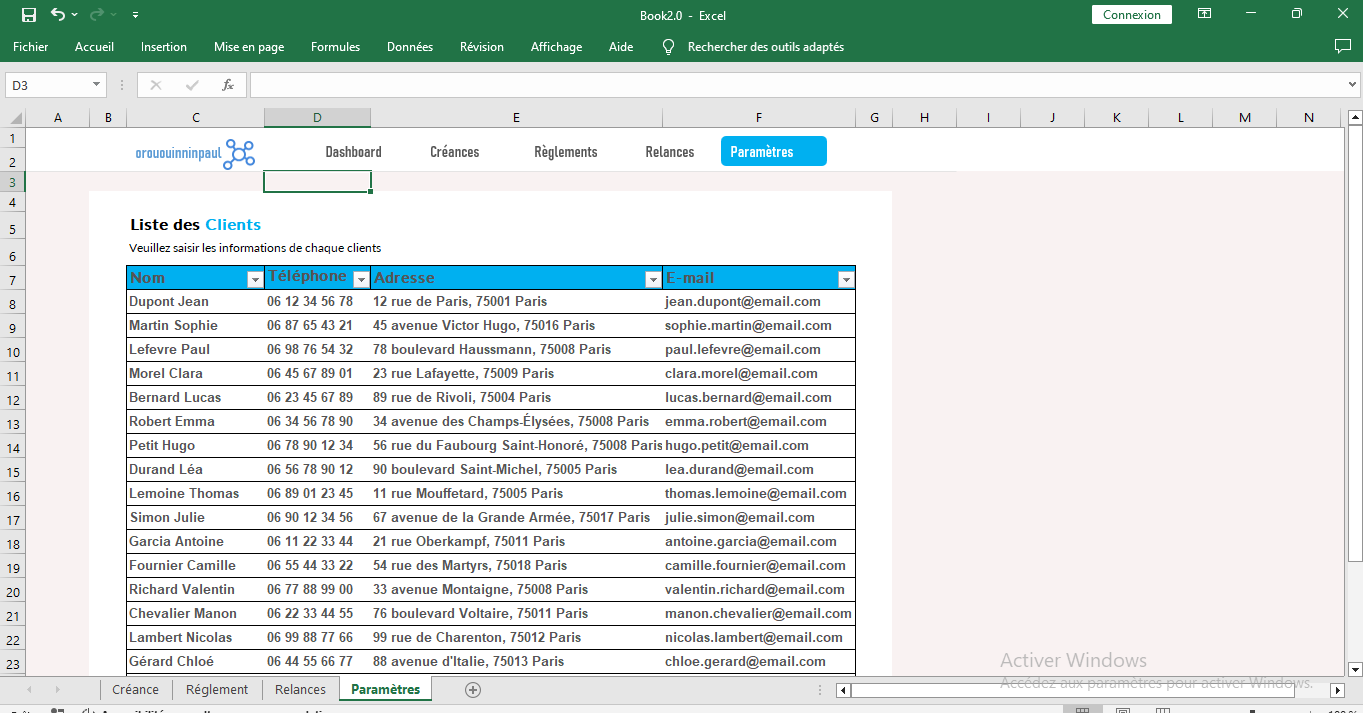The image size is (1363, 713).
Task: Open the Formules ribbon tab
Action: click(x=335, y=47)
